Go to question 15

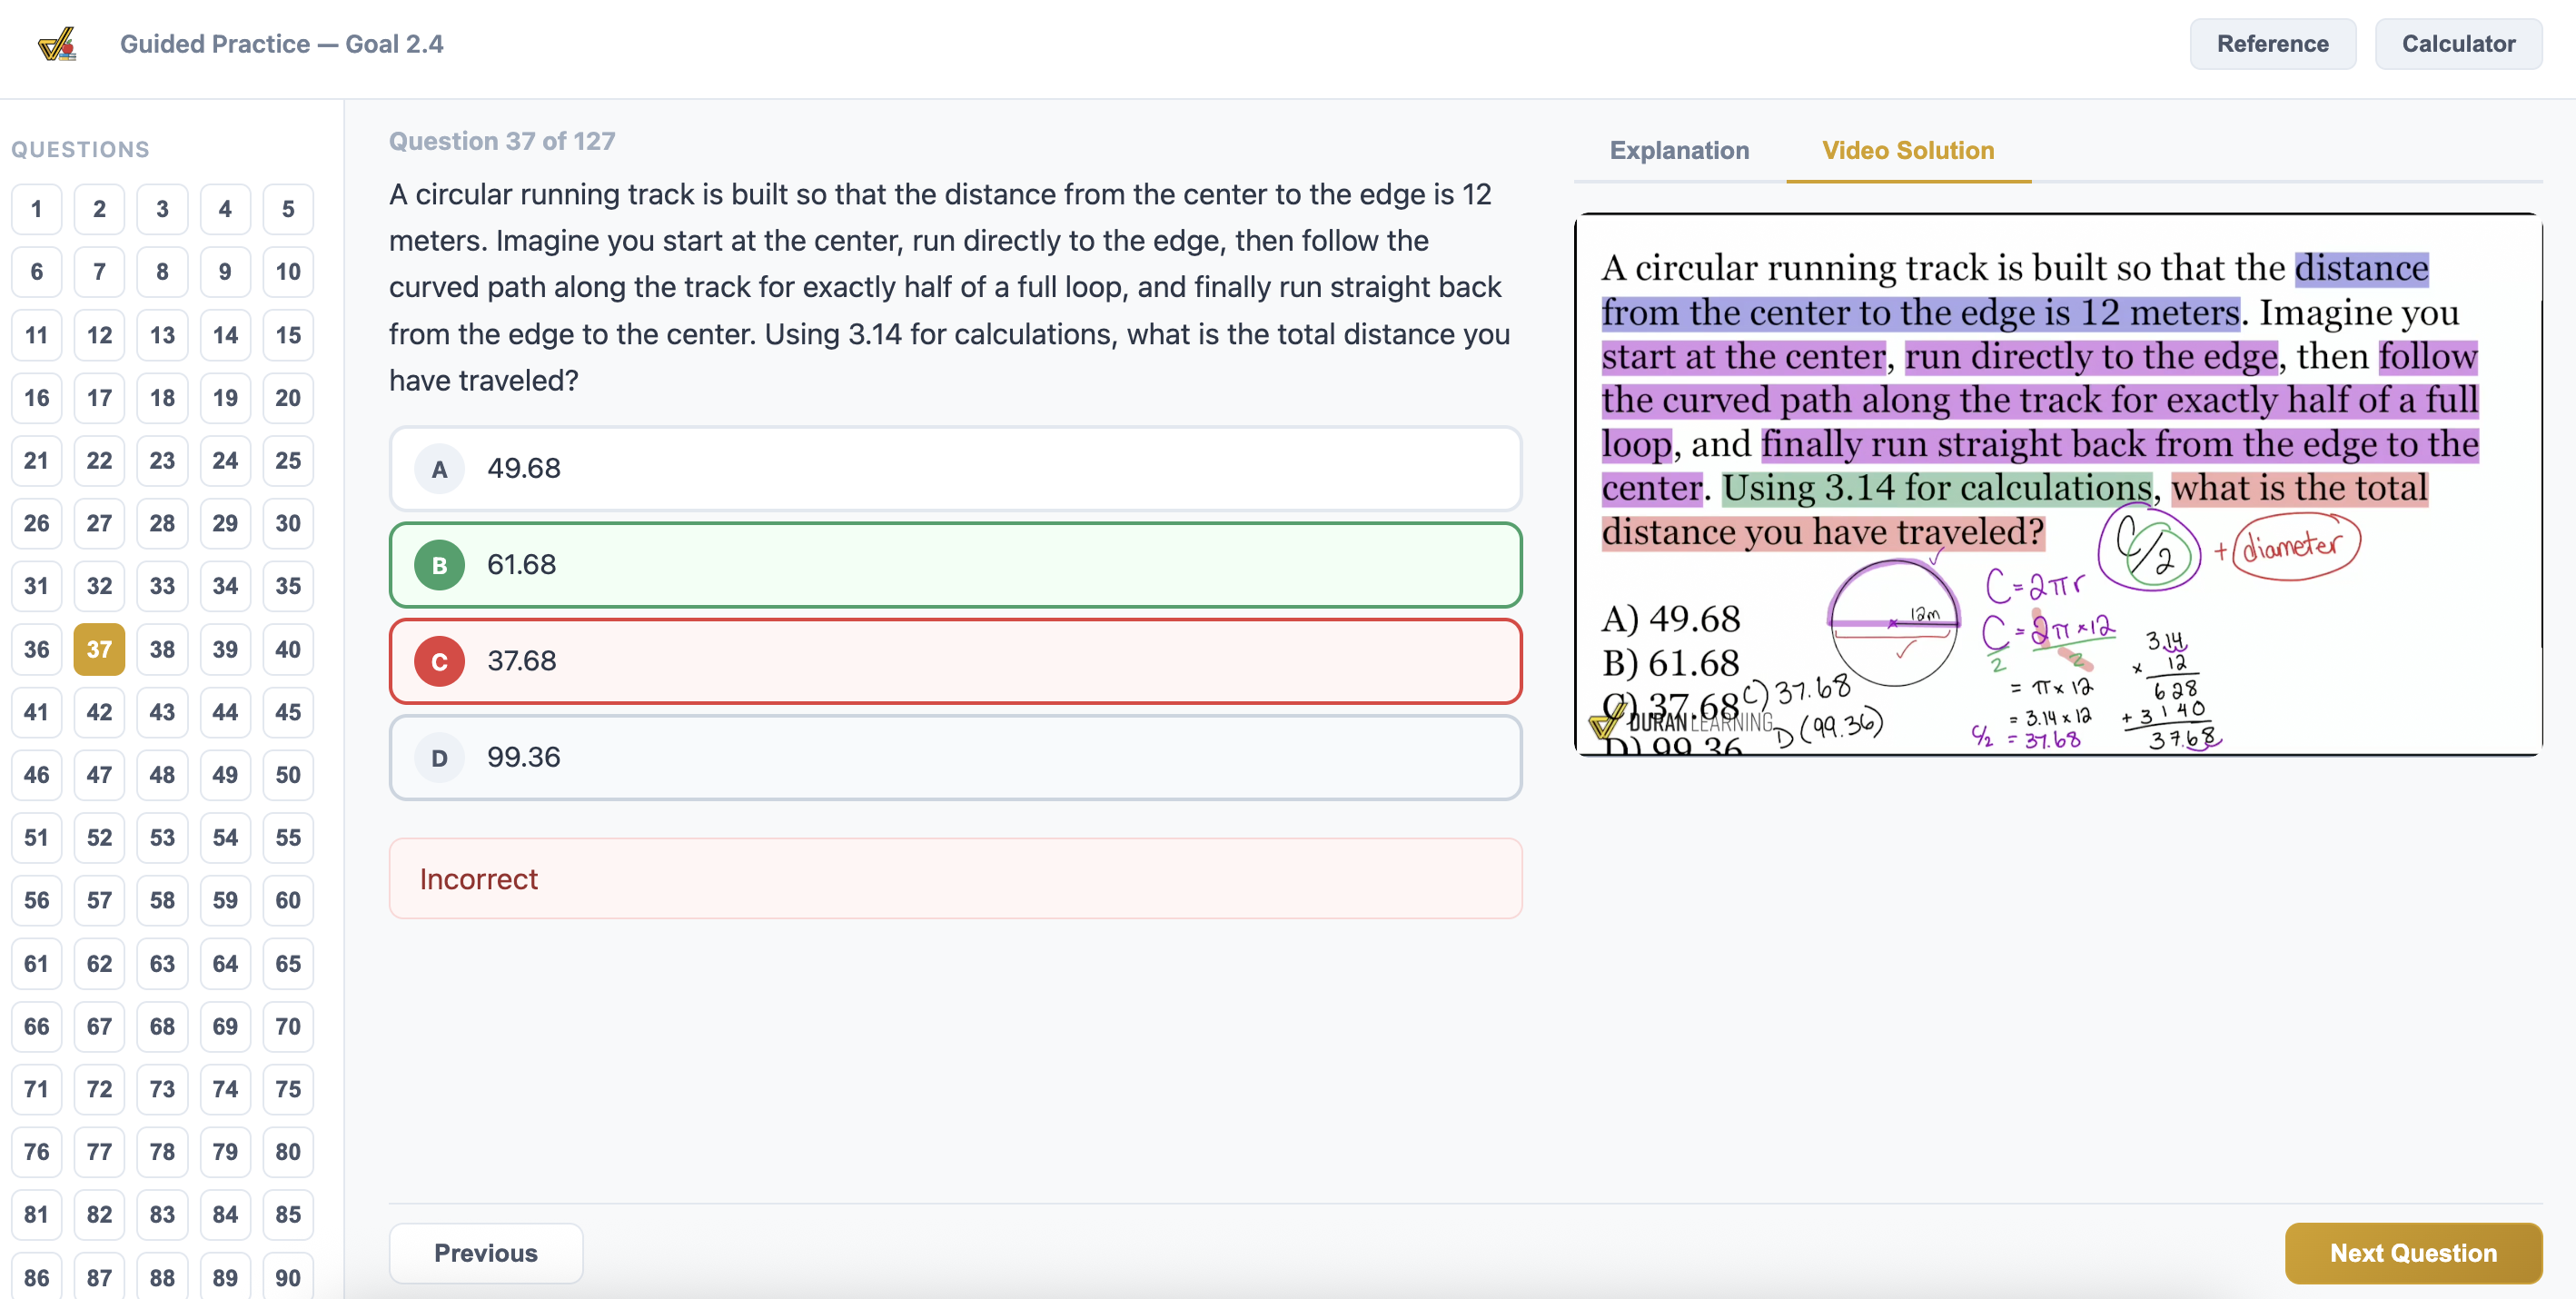pyautogui.click(x=288, y=335)
